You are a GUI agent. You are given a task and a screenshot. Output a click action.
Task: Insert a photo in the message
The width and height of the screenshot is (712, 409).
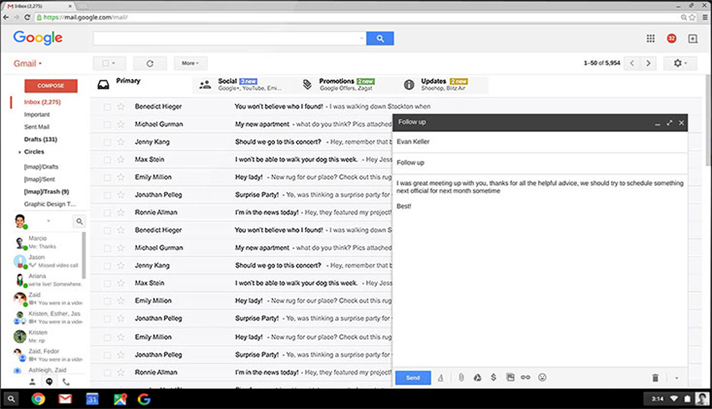(x=510, y=378)
